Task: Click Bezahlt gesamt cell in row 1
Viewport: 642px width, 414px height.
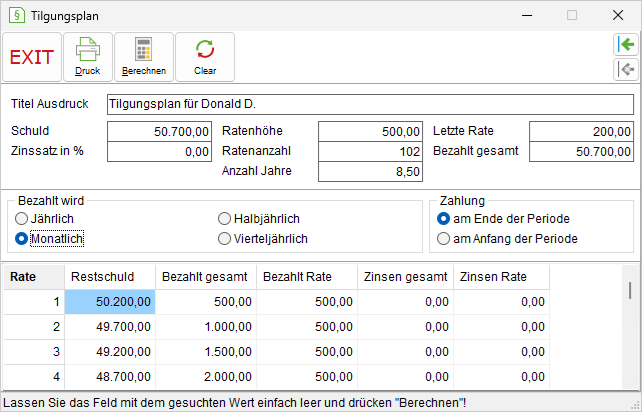Action: [206, 302]
